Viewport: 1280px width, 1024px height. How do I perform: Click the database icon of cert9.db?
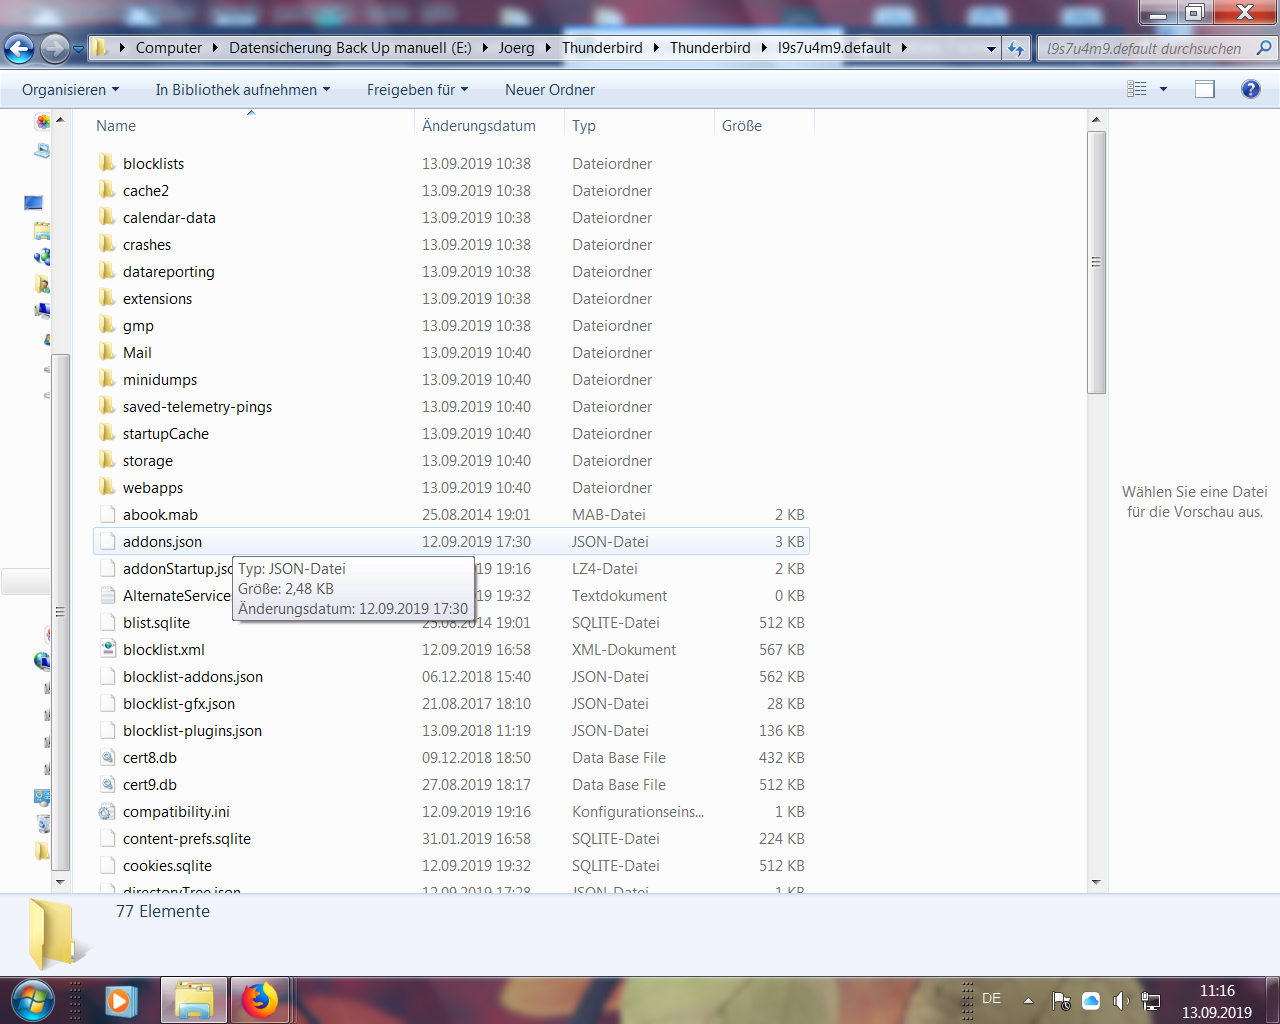pyautogui.click(x=107, y=784)
